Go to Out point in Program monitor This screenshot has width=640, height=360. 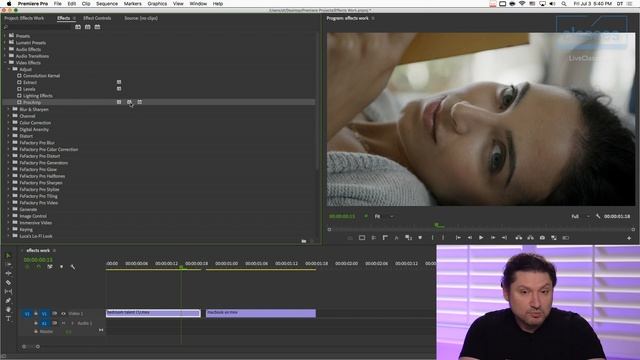(x=504, y=238)
